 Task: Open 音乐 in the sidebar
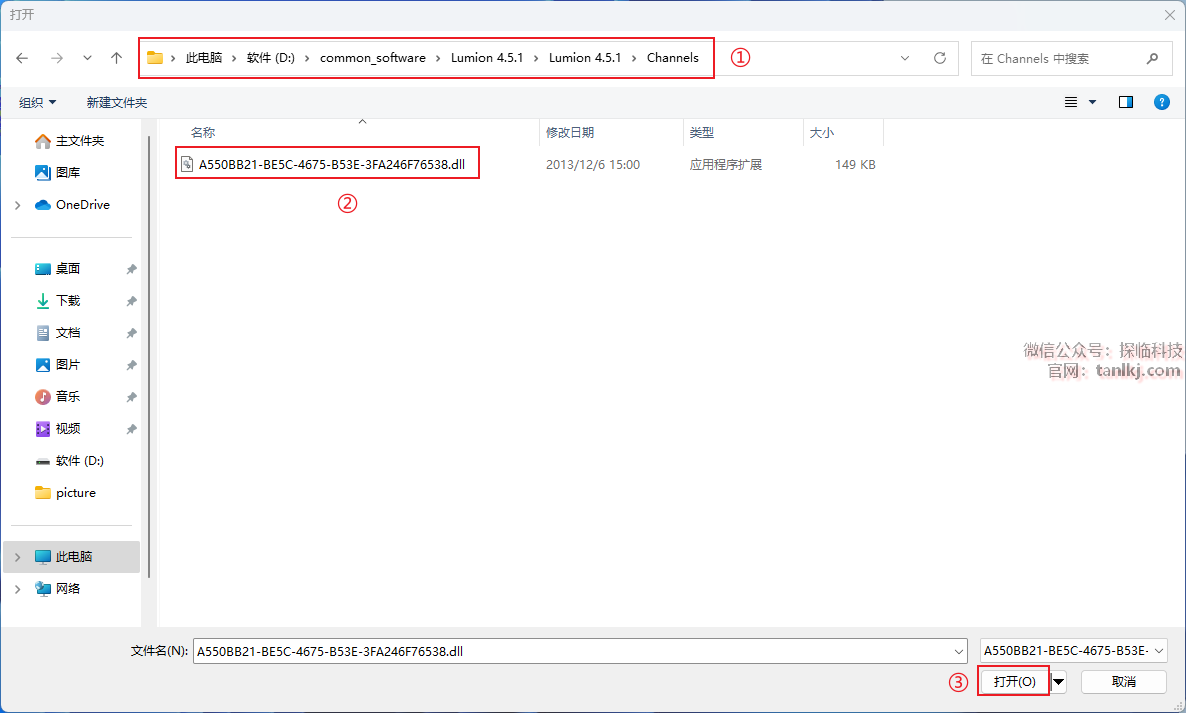(x=68, y=396)
